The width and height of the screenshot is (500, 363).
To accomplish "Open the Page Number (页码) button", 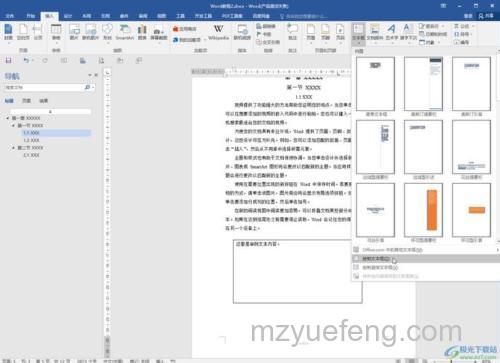I will point(340,33).
